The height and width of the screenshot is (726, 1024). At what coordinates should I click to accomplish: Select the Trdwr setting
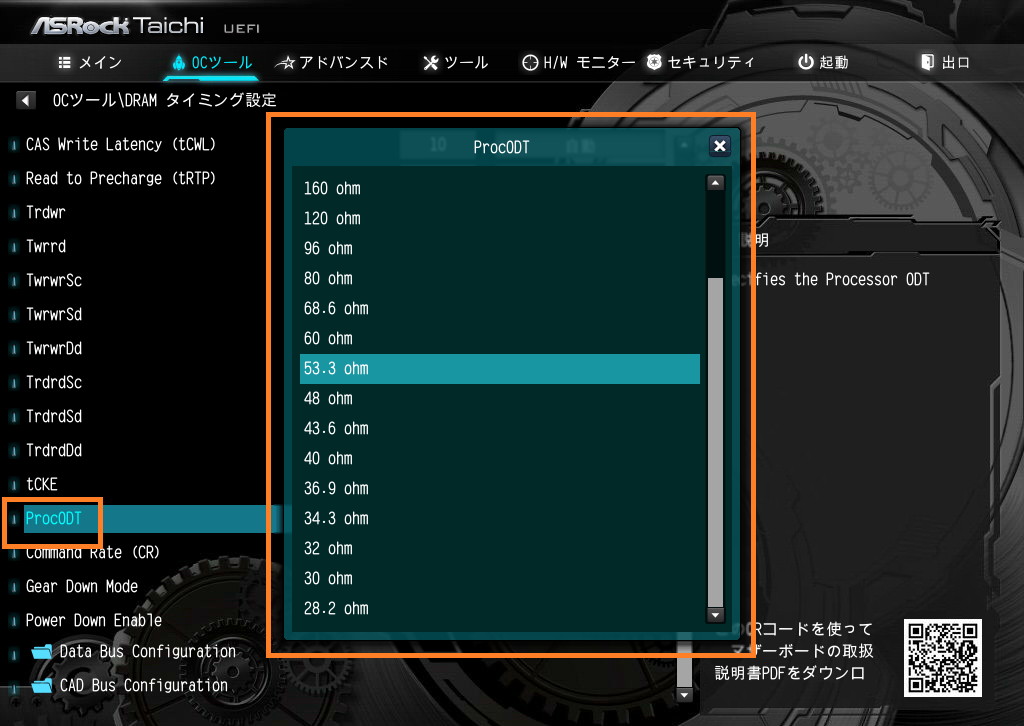point(46,212)
